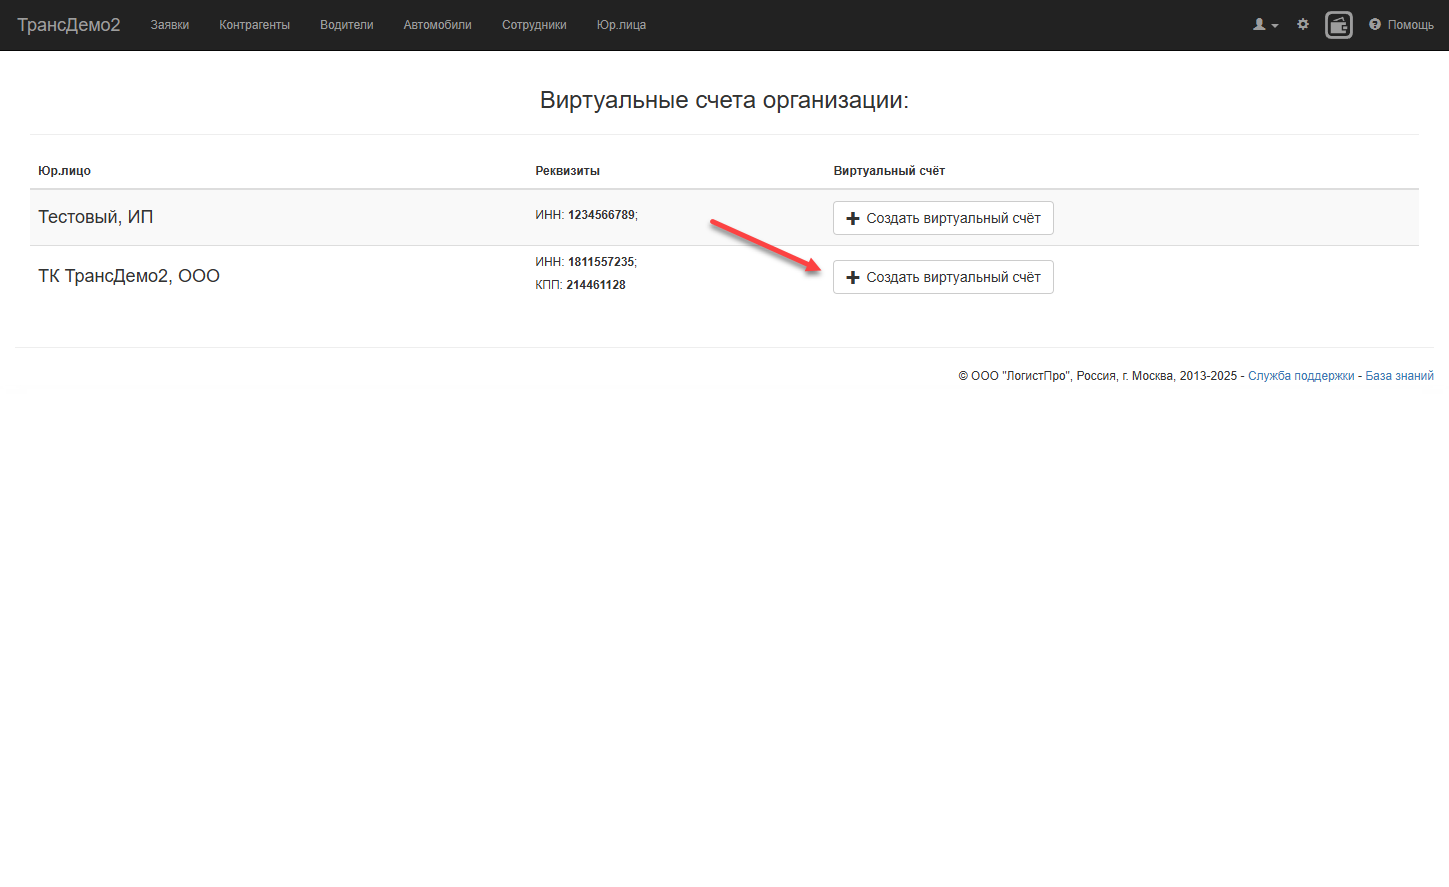Create virtual account for ТК ТрансДемо2, ООО
This screenshot has width=1449, height=887.
pos(943,277)
